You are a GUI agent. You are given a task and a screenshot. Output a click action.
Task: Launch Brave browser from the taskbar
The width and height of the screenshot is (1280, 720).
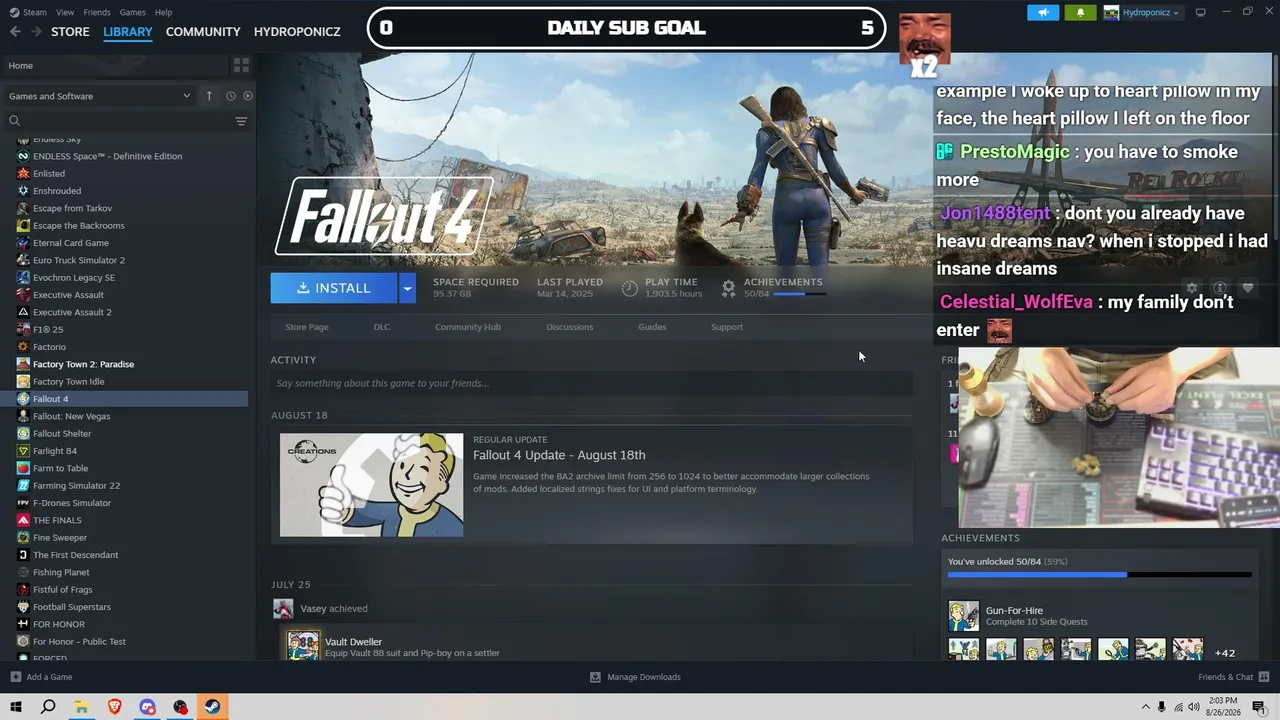pyautogui.click(x=114, y=707)
